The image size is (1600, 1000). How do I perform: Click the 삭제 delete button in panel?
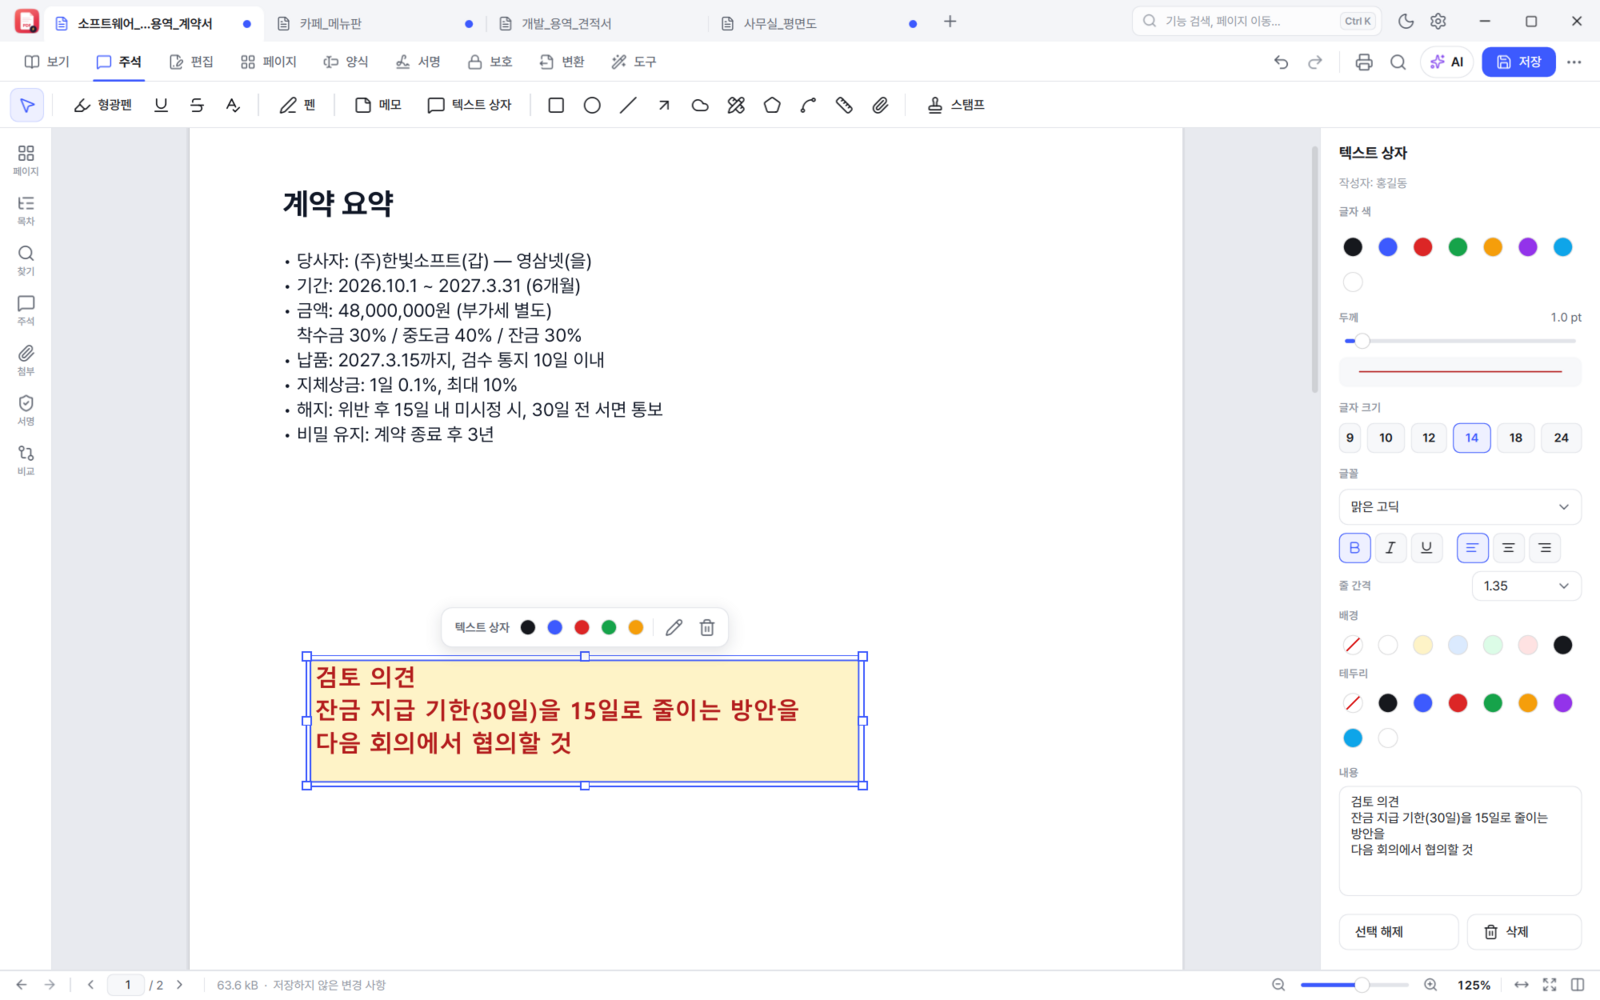1524,932
